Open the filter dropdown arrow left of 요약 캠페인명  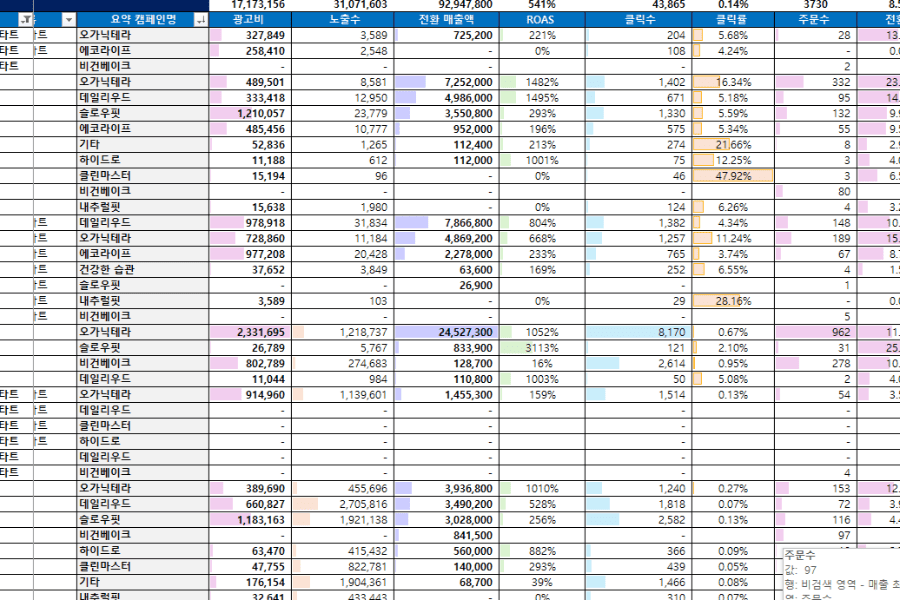pyautogui.click(x=69, y=20)
